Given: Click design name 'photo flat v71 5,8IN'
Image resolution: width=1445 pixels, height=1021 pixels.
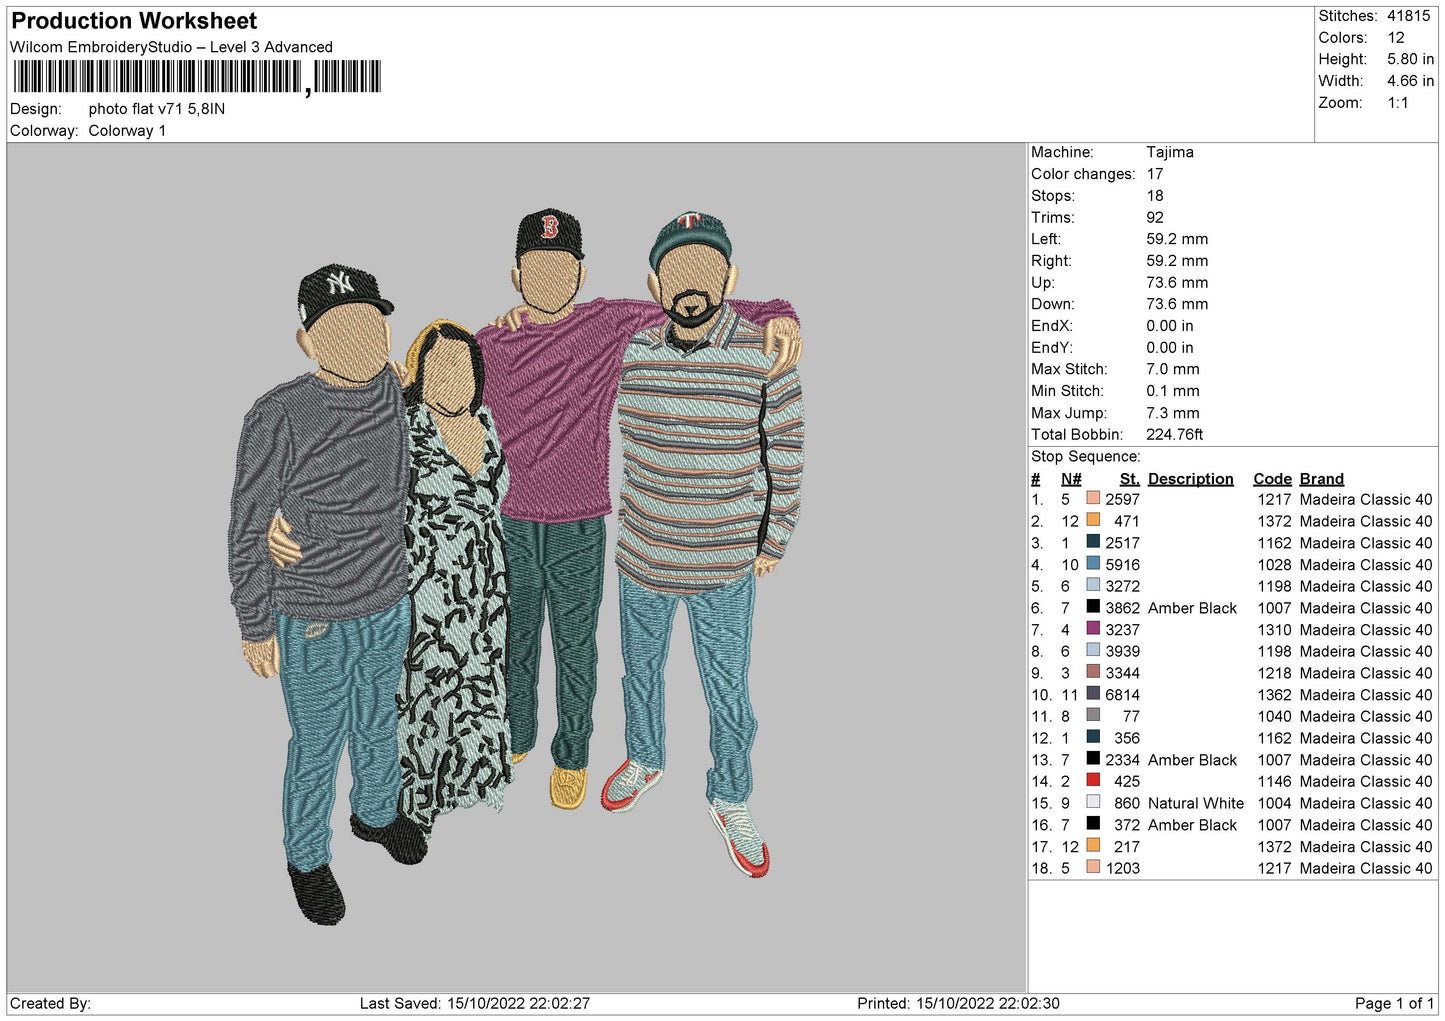Looking at the screenshot, I should click(x=157, y=109).
